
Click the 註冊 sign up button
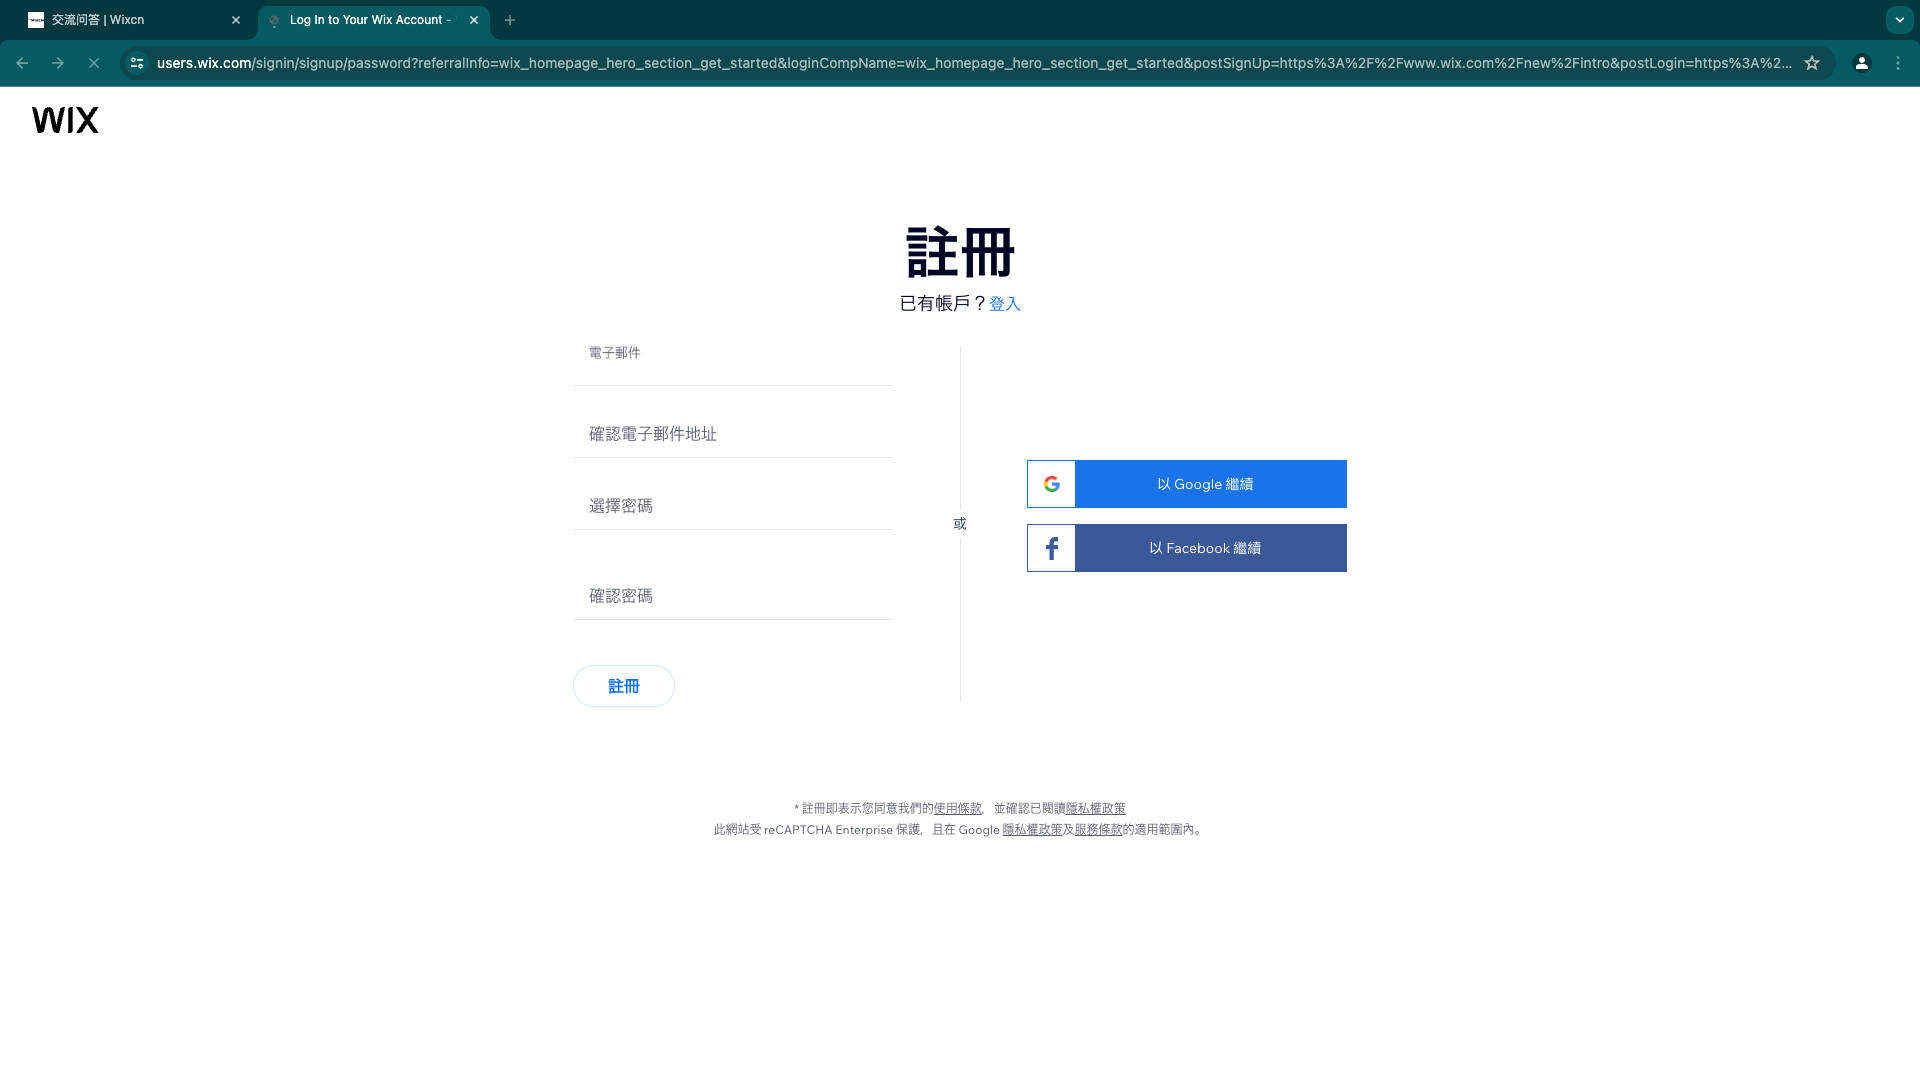point(624,686)
